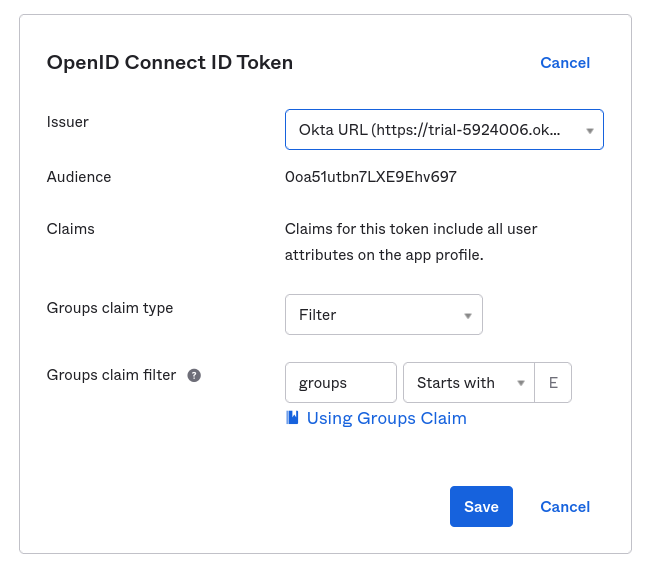Click the arrow on the Issuer select box
The height and width of the screenshot is (568, 654).
pos(590,131)
